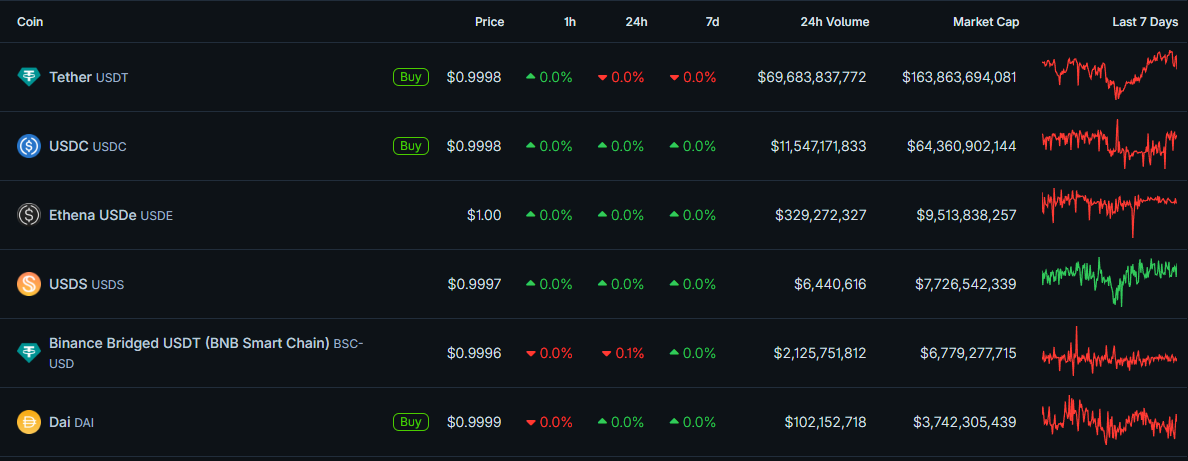Click the Binance Bridged USDT icon

(x=29, y=353)
